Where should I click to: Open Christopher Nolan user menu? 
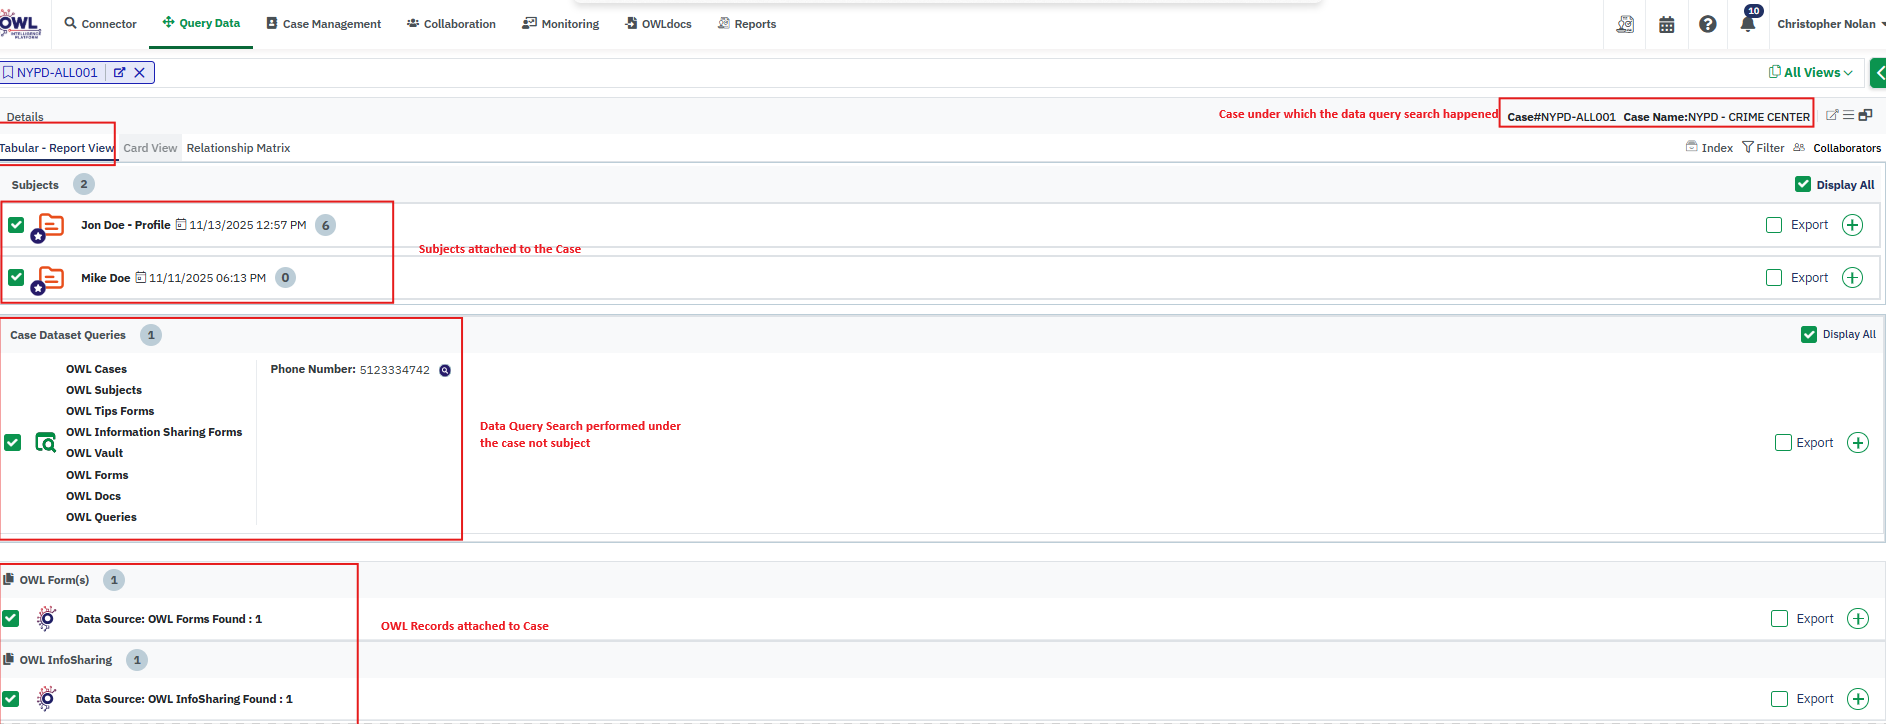pyautogui.click(x=1827, y=24)
